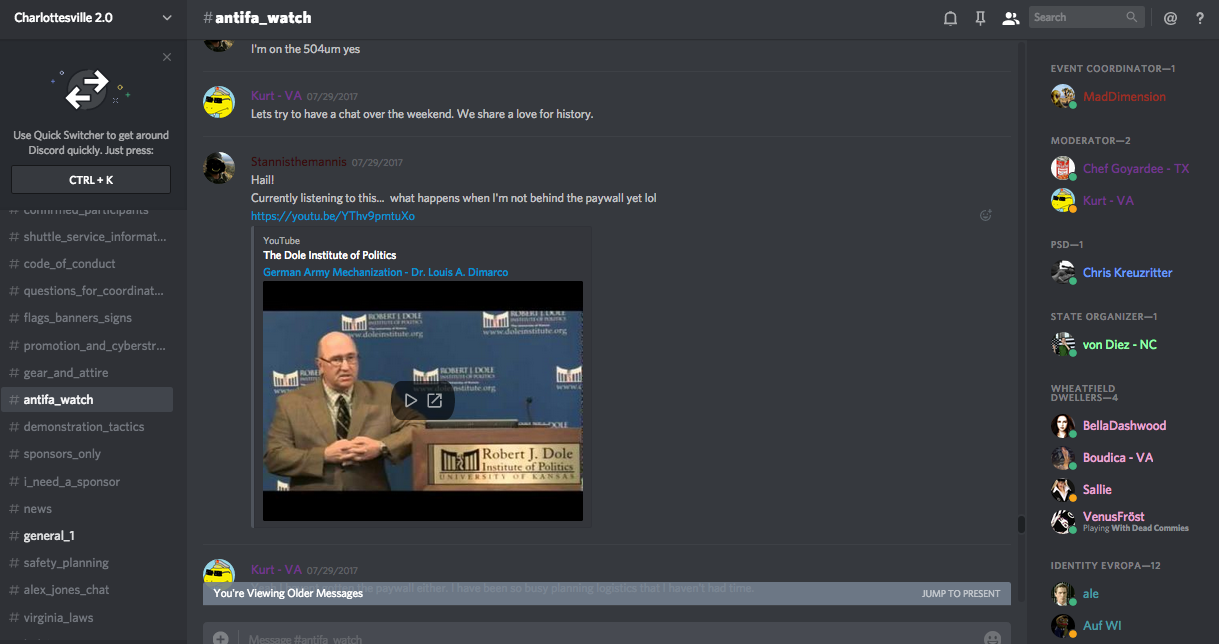Switch to gear_and_attire channel
The height and width of the screenshot is (644, 1219).
pos(66,372)
